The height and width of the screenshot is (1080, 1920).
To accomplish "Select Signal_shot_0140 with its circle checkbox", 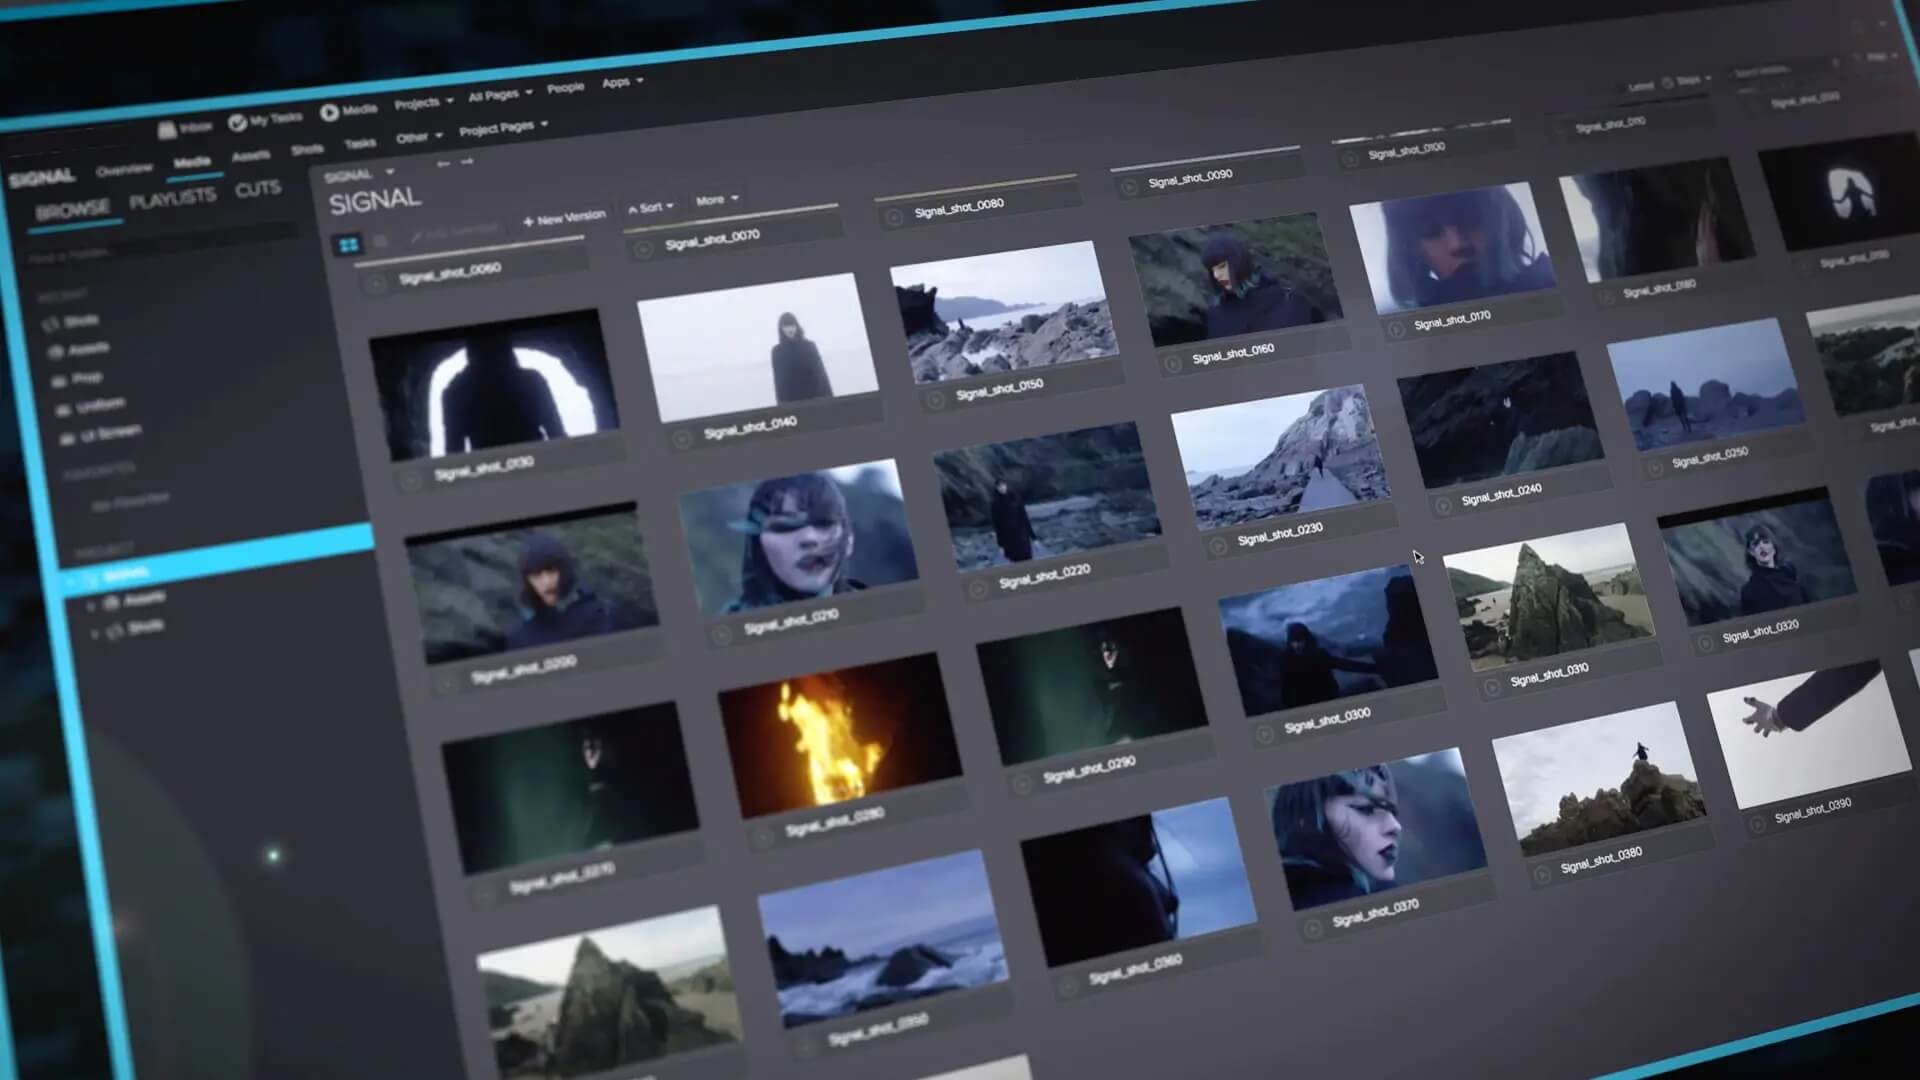I will point(681,438).
